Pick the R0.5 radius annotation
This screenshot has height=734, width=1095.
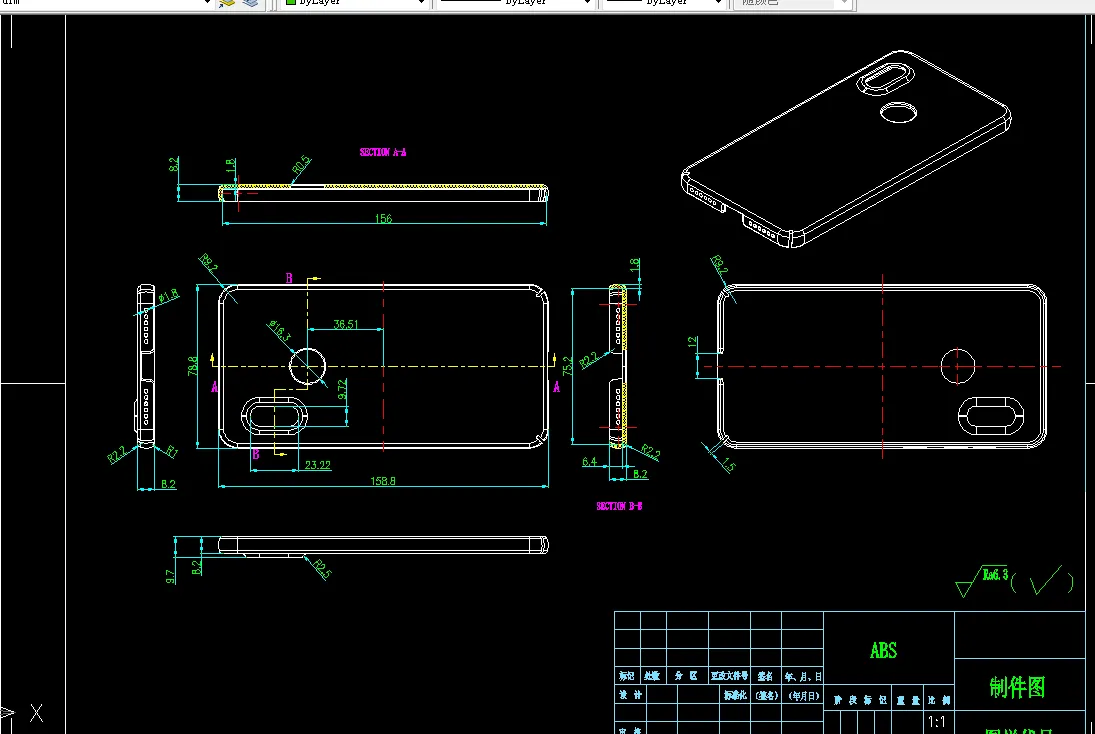pos(301,165)
